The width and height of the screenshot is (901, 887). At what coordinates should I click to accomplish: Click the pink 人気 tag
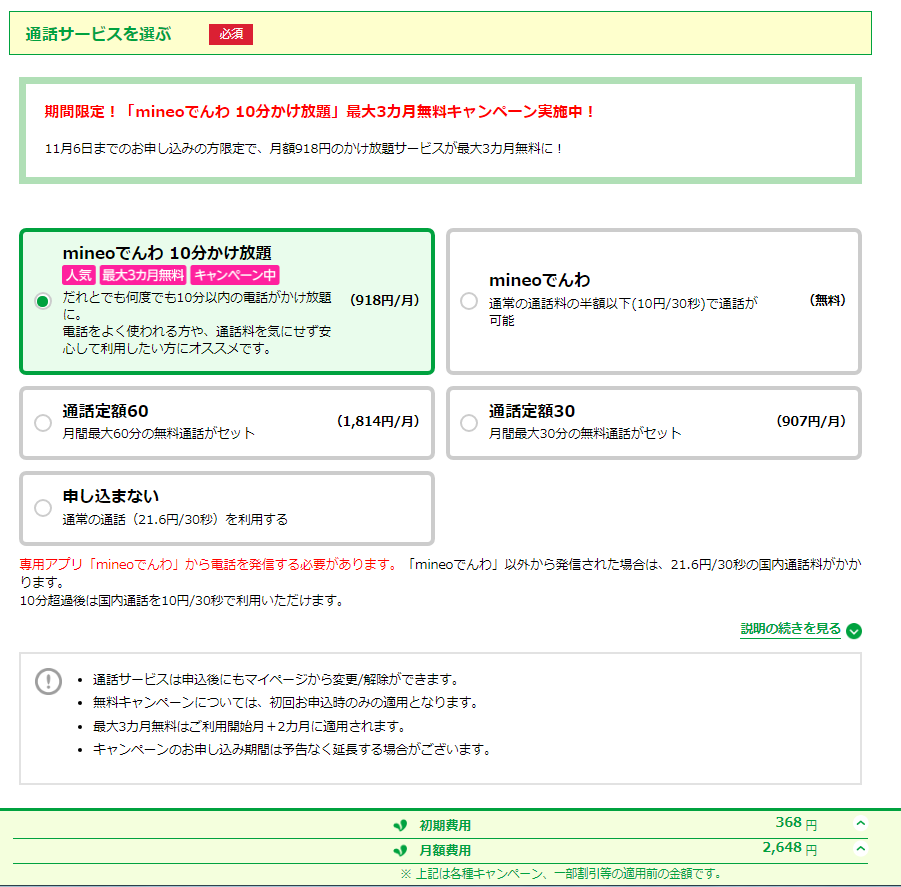[x=79, y=275]
